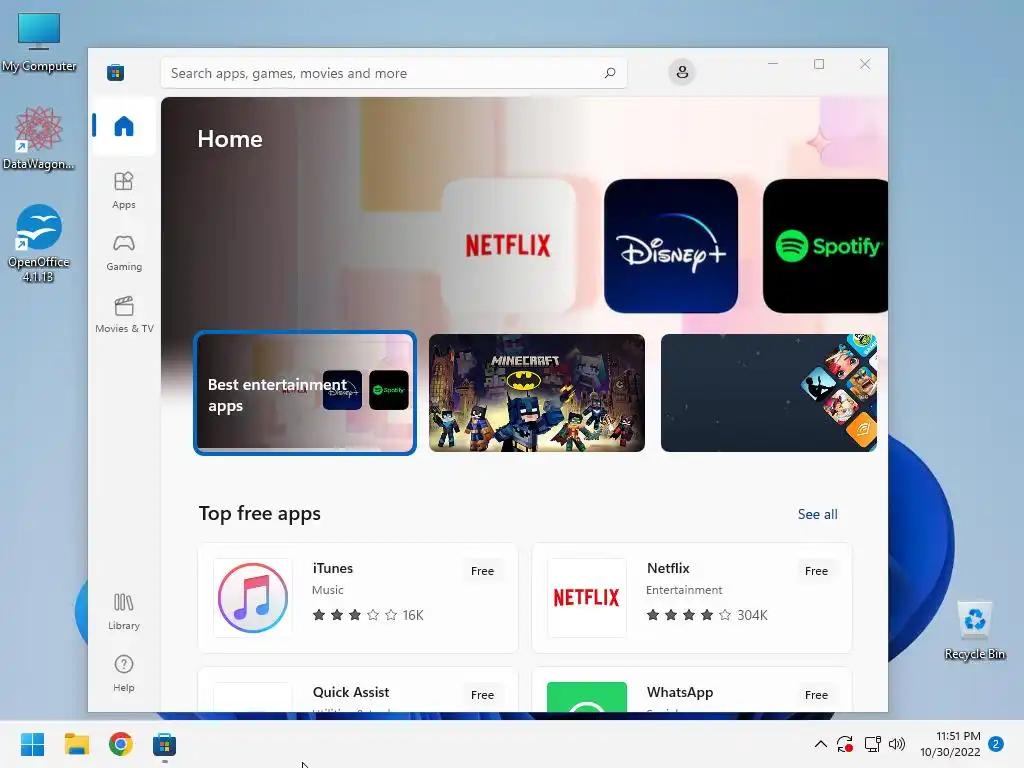
Task: Click Entertainment category under Netflix
Action: coord(684,590)
